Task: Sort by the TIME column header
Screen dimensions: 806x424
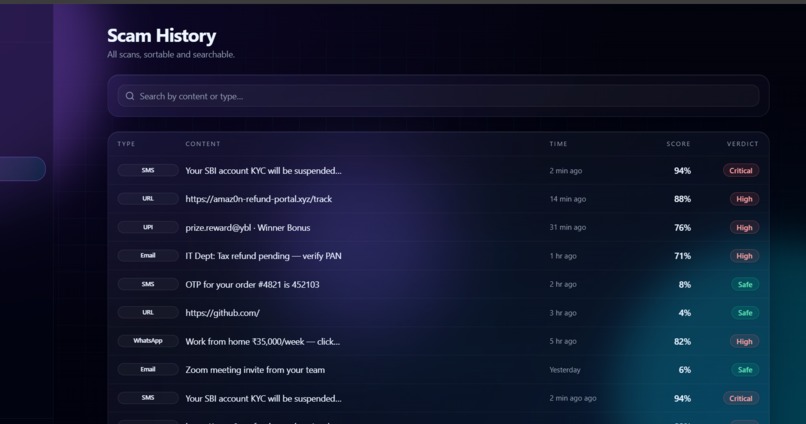Action: coord(558,144)
